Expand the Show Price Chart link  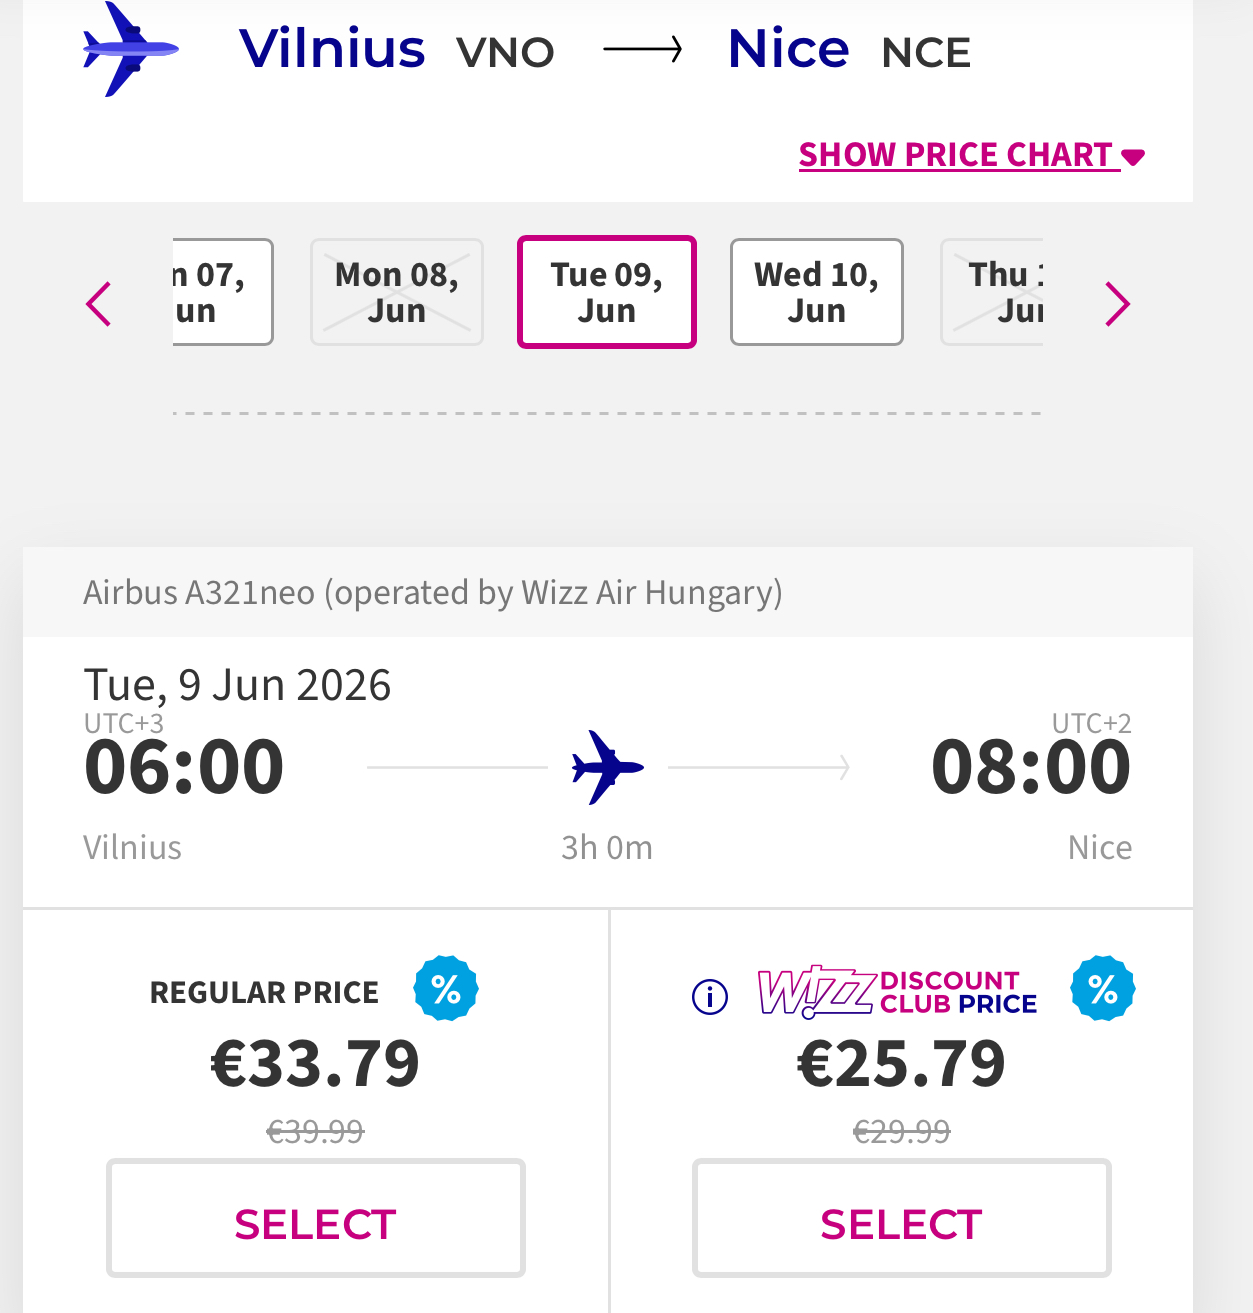[x=971, y=155]
